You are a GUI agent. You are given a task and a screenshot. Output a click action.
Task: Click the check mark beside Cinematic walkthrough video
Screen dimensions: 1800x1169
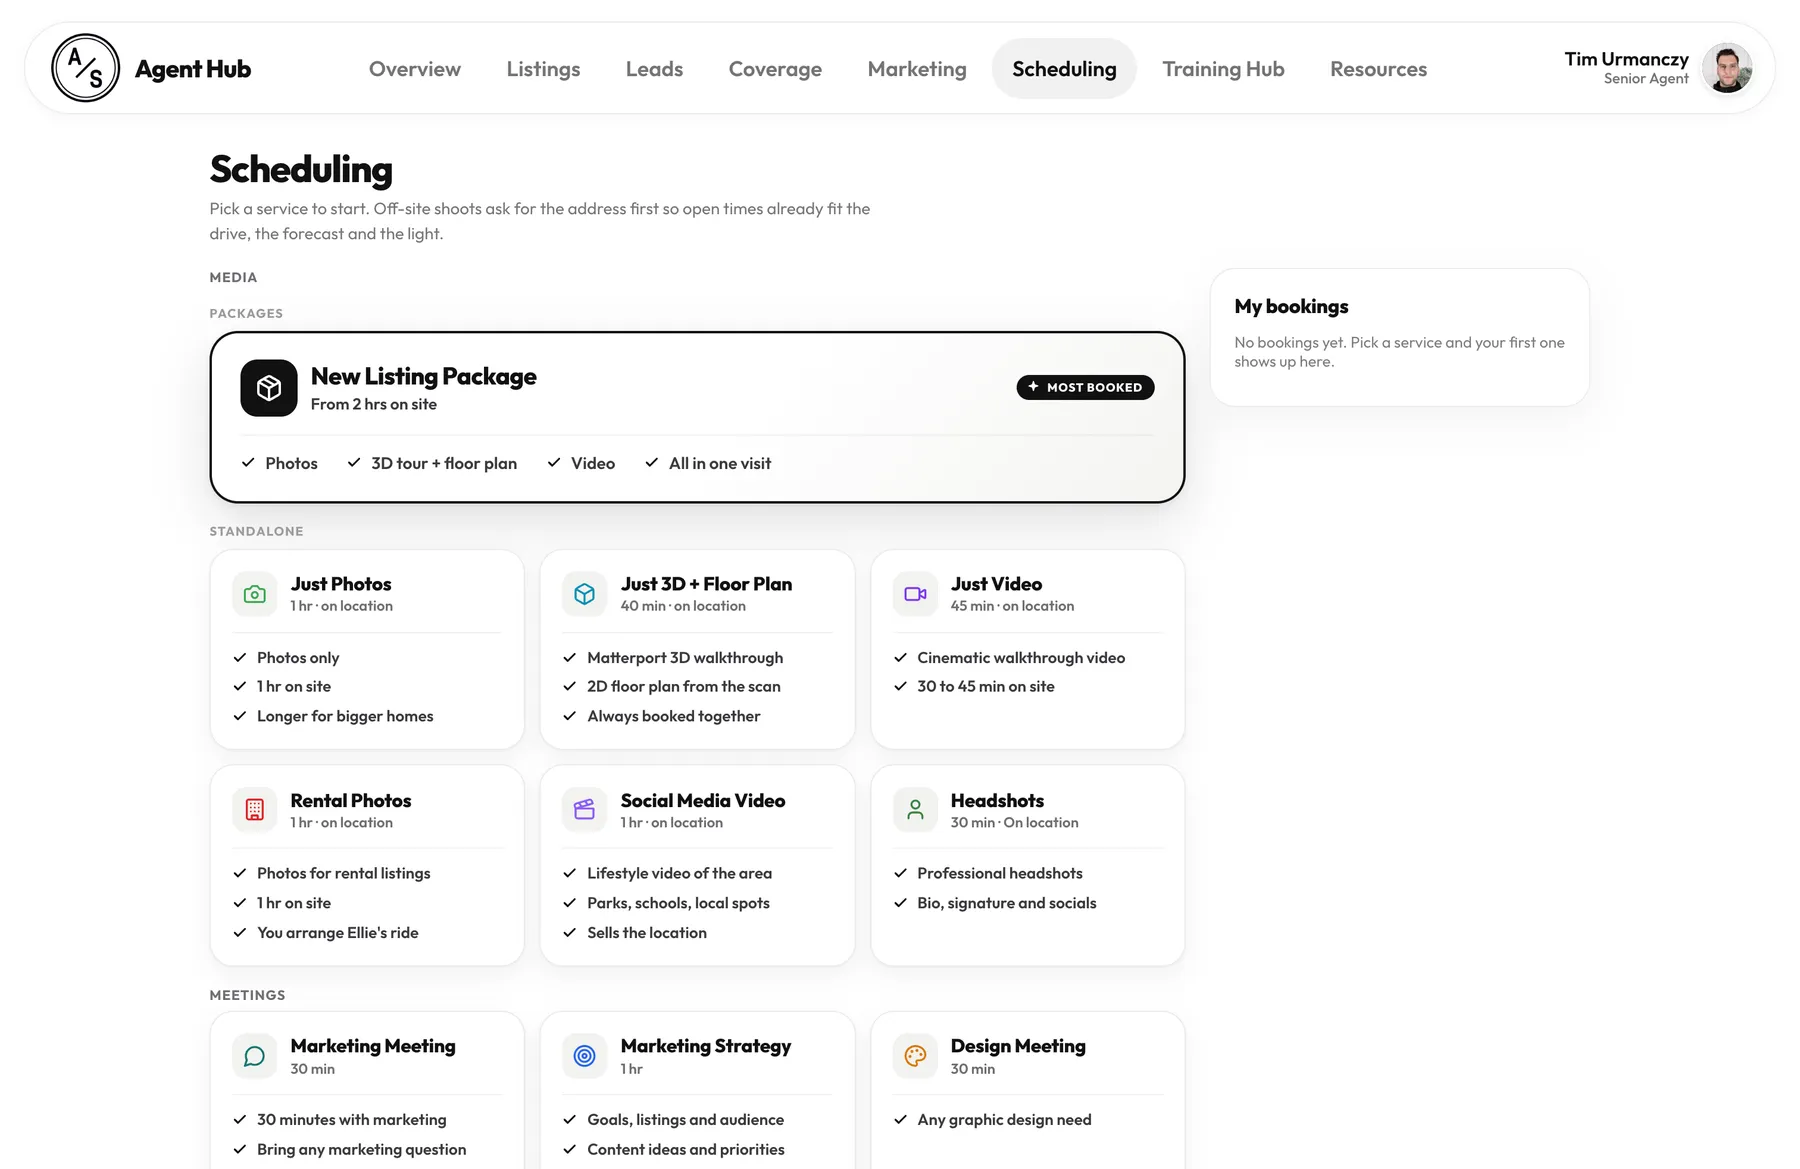[x=900, y=658]
